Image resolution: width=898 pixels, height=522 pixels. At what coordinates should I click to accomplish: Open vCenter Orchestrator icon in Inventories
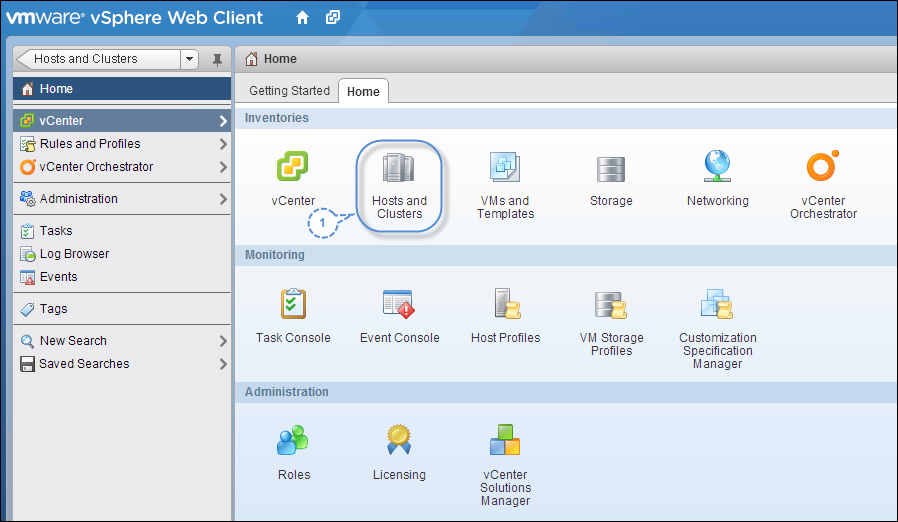coord(823,166)
